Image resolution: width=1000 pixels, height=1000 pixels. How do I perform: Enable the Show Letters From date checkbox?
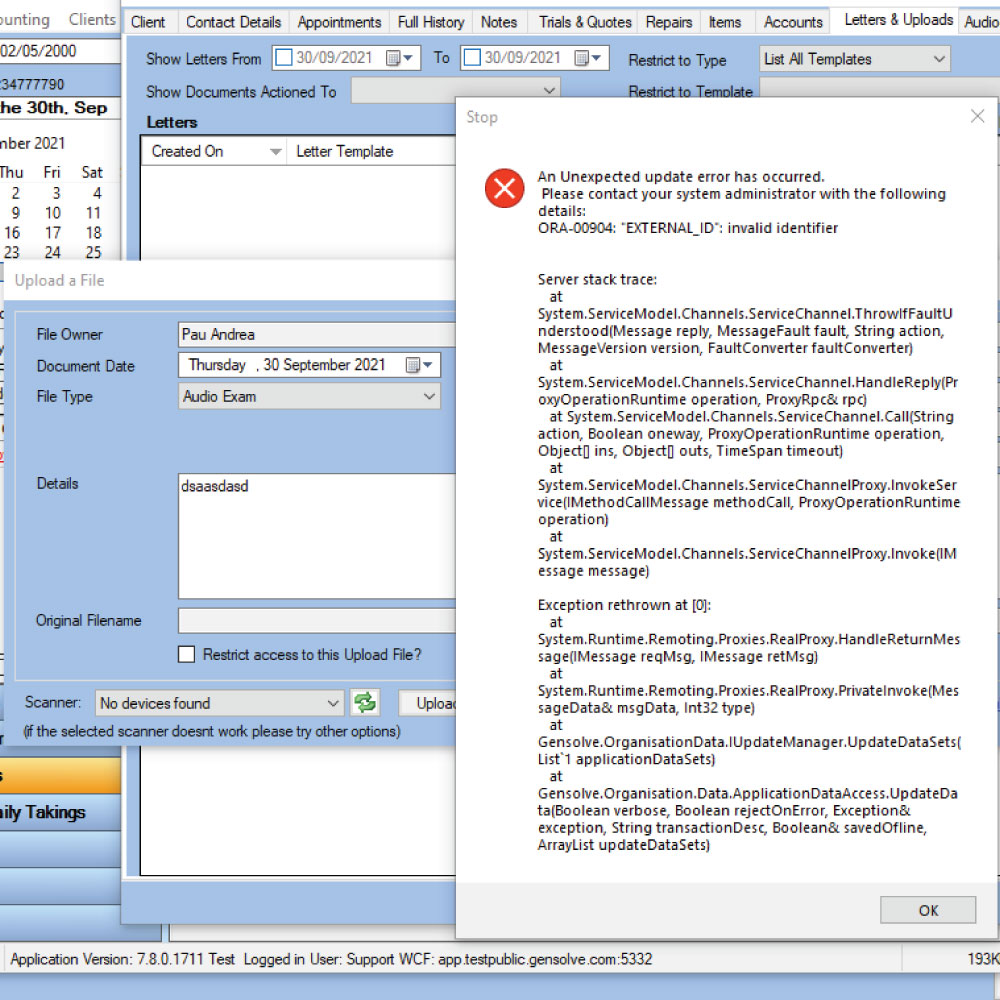pyautogui.click(x=284, y=58)
